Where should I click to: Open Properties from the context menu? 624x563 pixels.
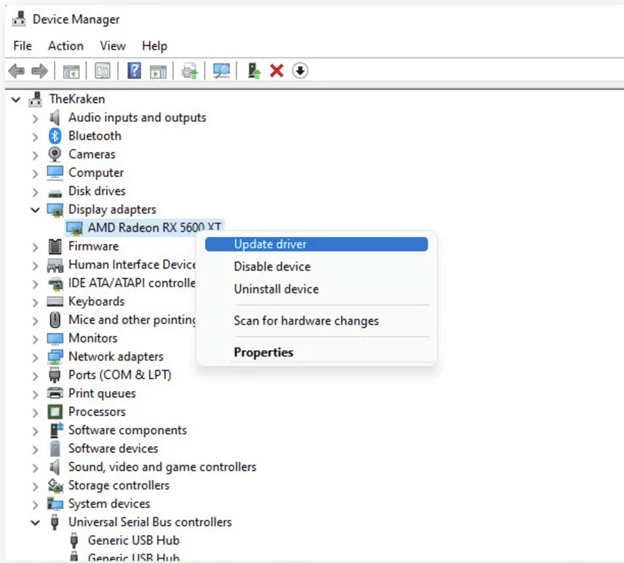pos(263,352)
